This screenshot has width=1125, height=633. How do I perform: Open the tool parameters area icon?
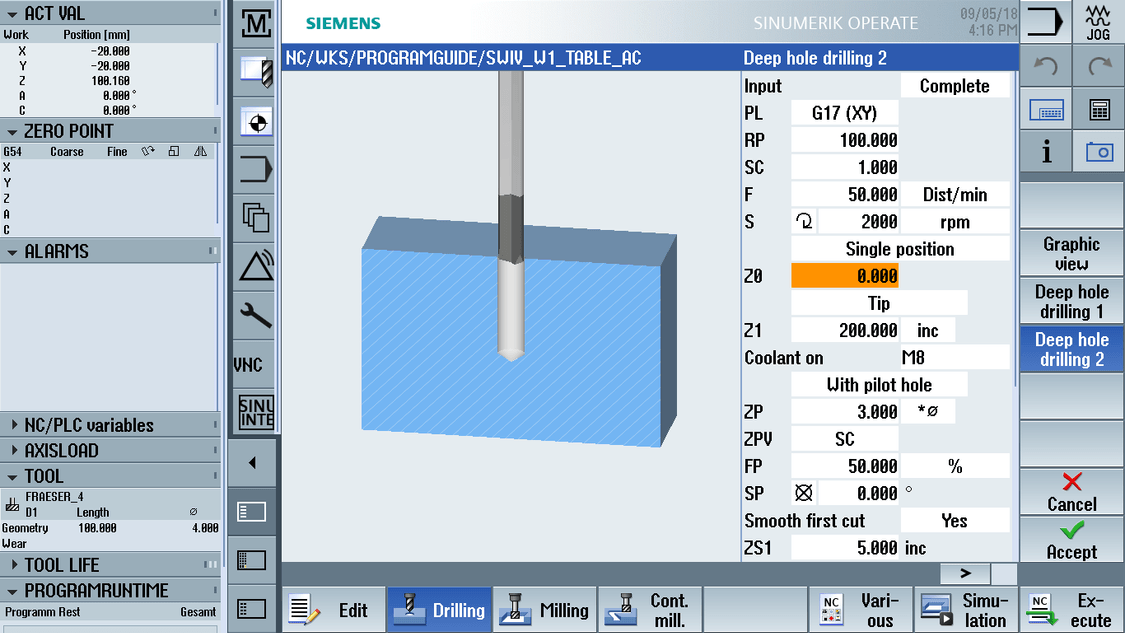pyautogui.click(x=255, y=72)
